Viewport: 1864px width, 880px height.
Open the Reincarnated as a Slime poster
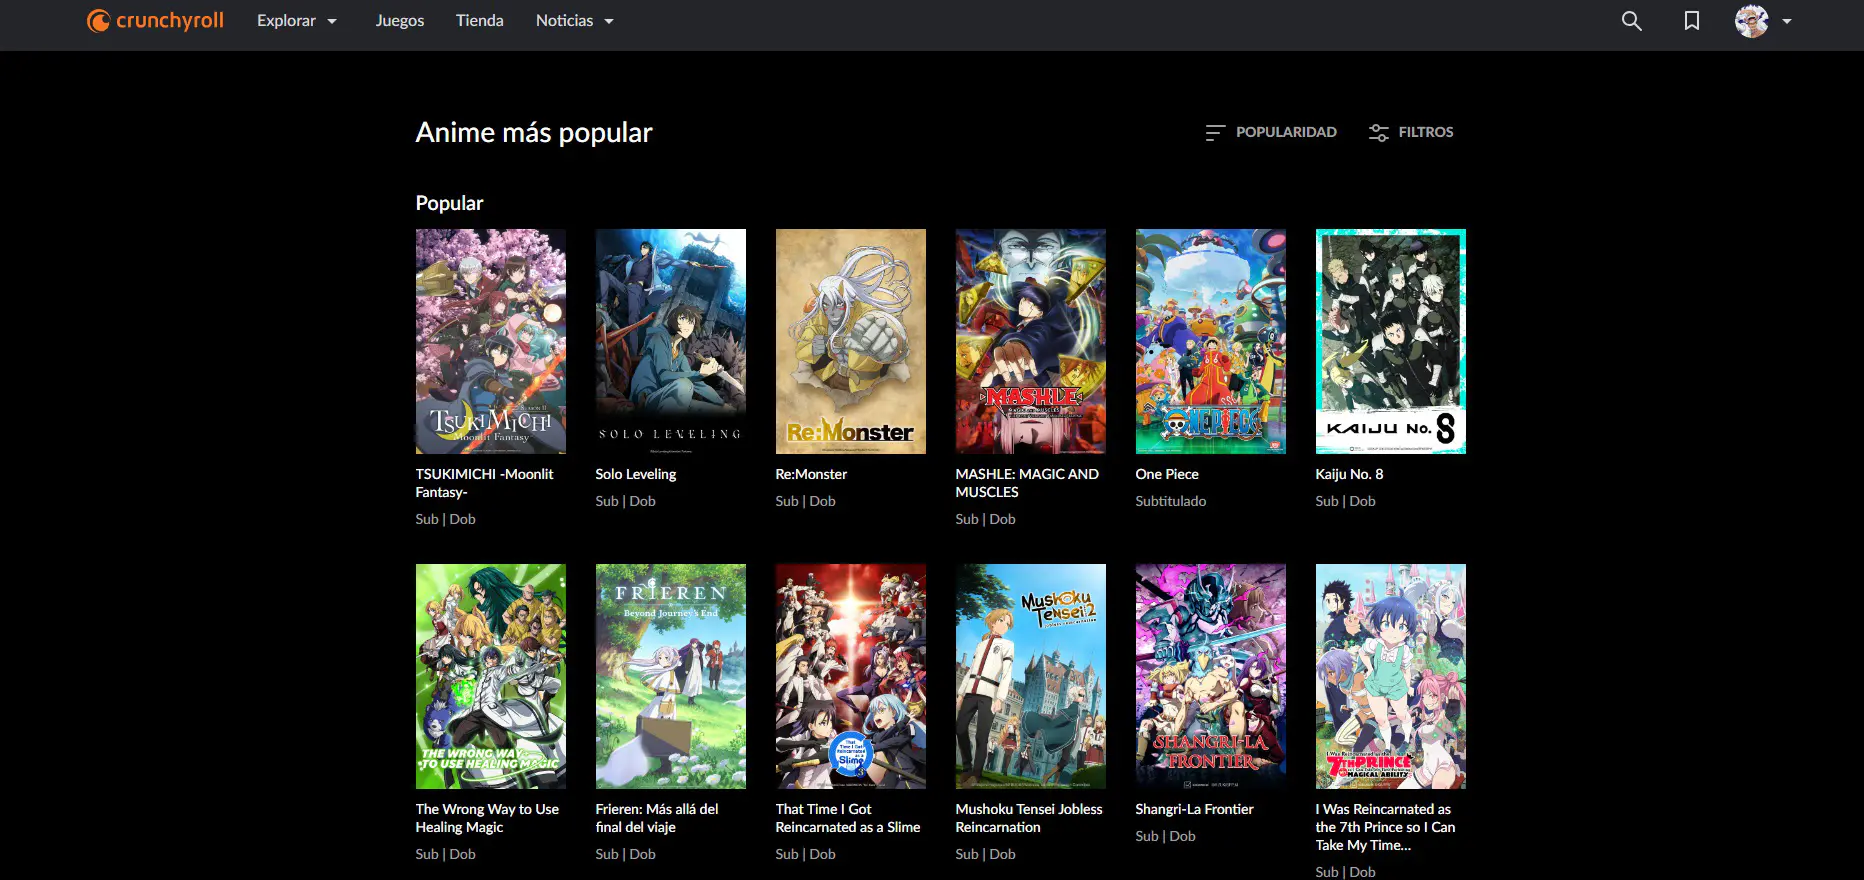851,676
